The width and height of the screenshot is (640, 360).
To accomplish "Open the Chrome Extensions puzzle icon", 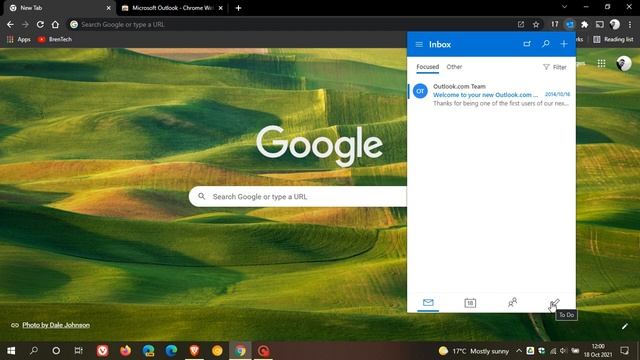I will pyautogui.click(x=584, y=24).
